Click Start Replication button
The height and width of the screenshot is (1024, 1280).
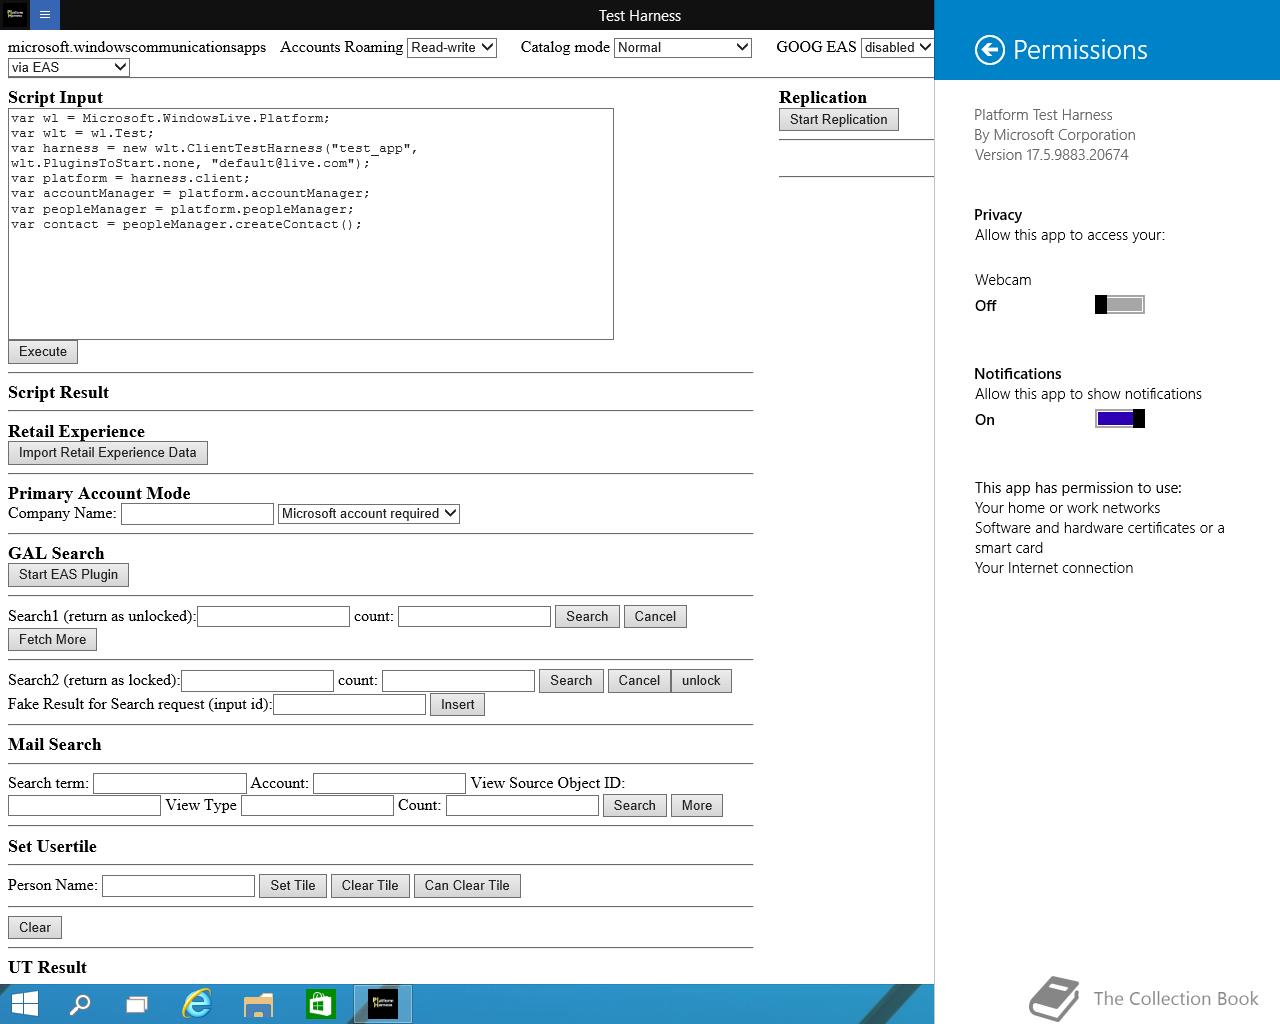pos(839,120)
